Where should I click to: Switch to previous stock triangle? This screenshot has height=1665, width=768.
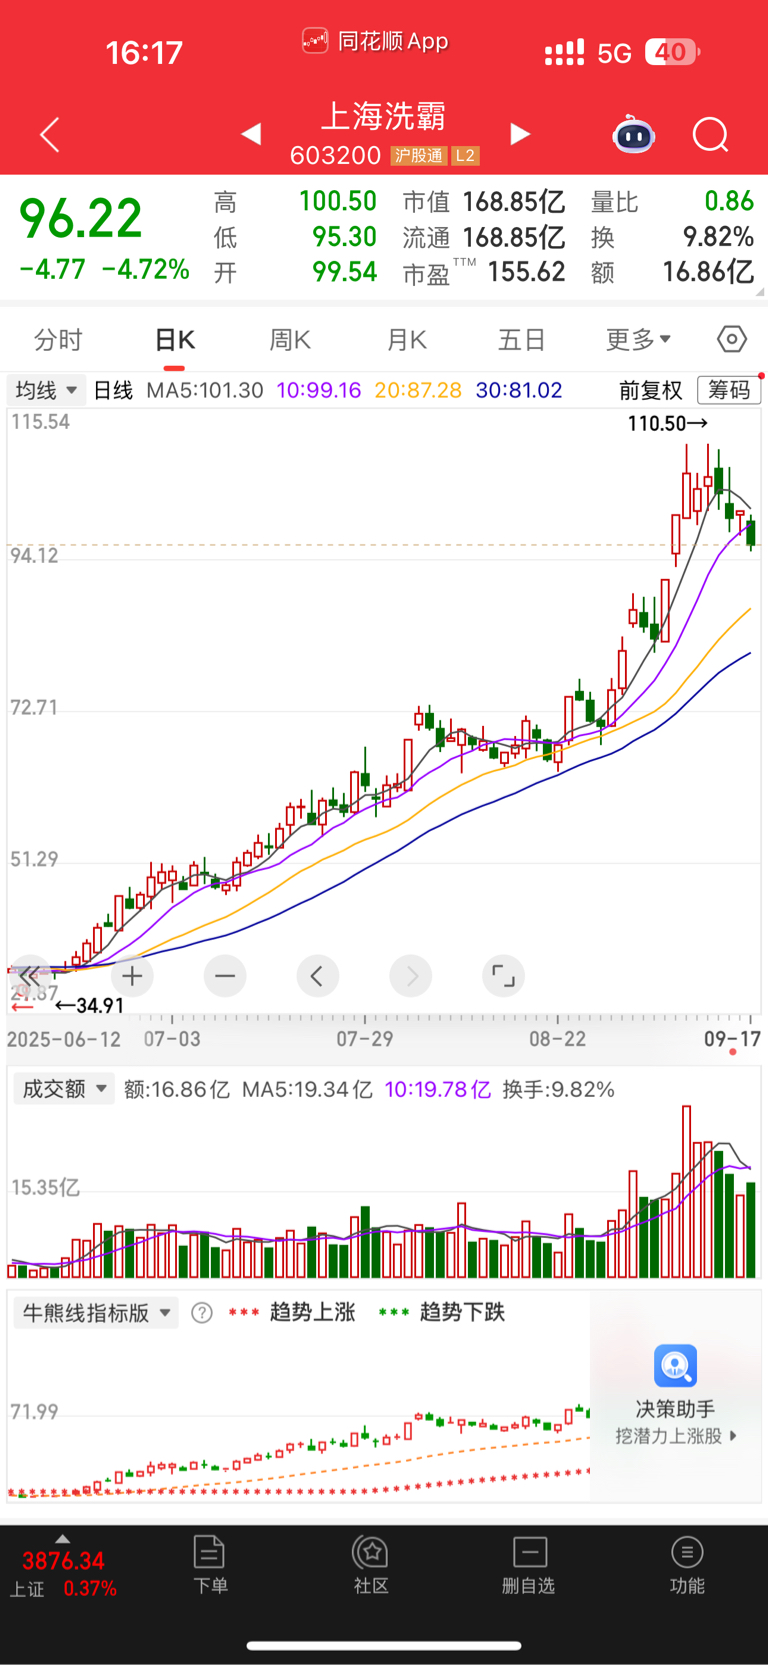point(251,134)
